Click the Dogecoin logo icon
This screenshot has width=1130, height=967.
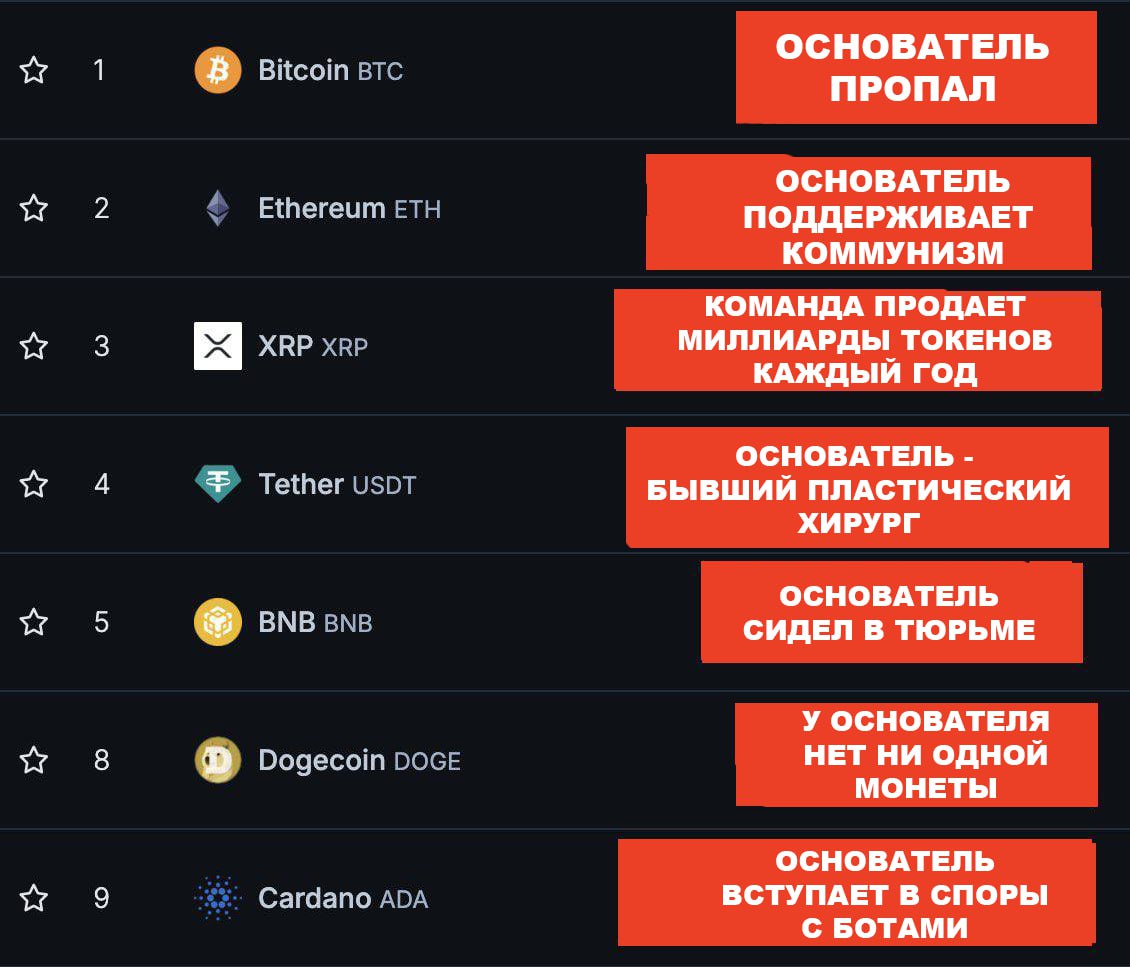coord(217,761)
